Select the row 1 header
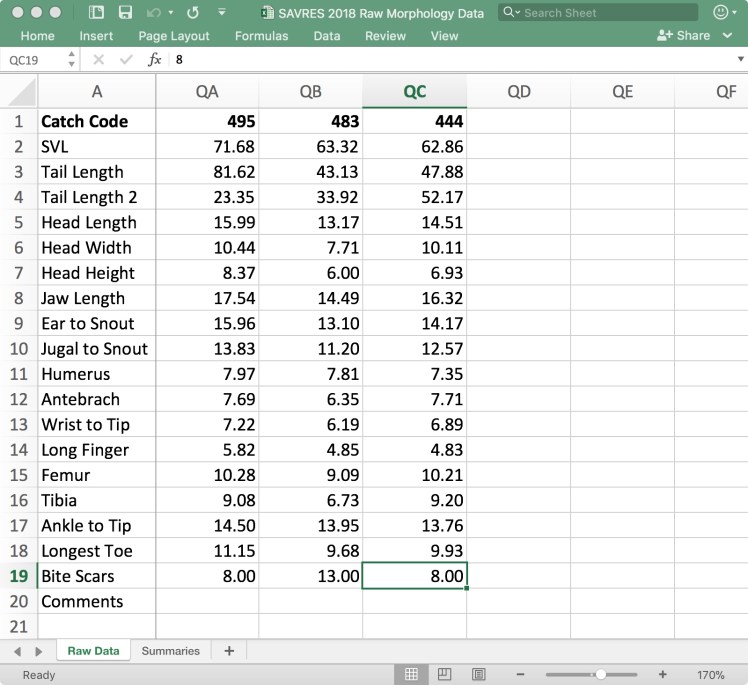Image resolution: width=748 pixels, height=685 pixels. pyautogui.click(x=19, y=121)
